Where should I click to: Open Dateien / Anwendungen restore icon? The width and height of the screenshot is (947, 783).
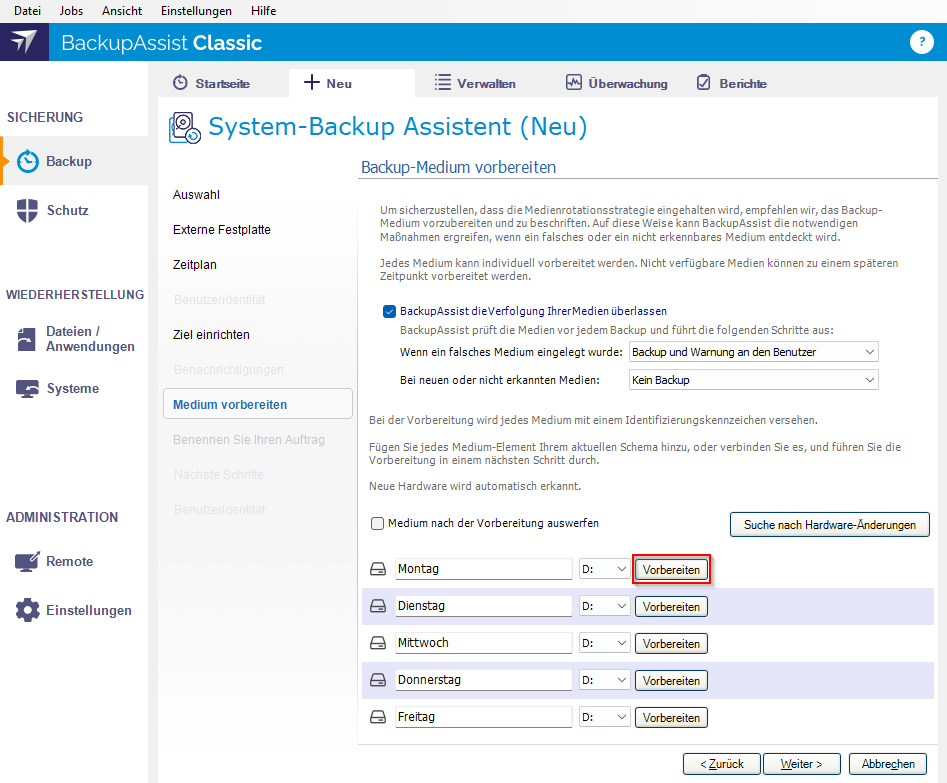[x=28, y=339]
